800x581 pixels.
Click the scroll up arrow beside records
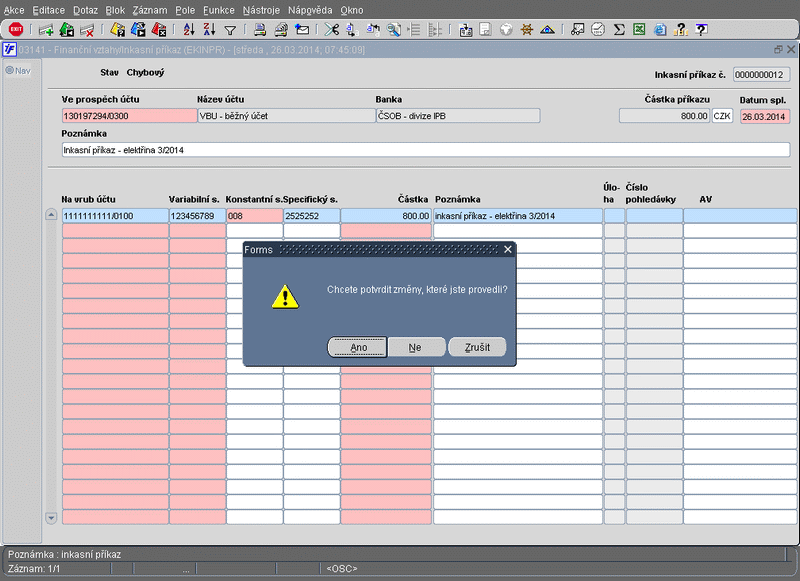pyautogui.click(x=51, y=214)
